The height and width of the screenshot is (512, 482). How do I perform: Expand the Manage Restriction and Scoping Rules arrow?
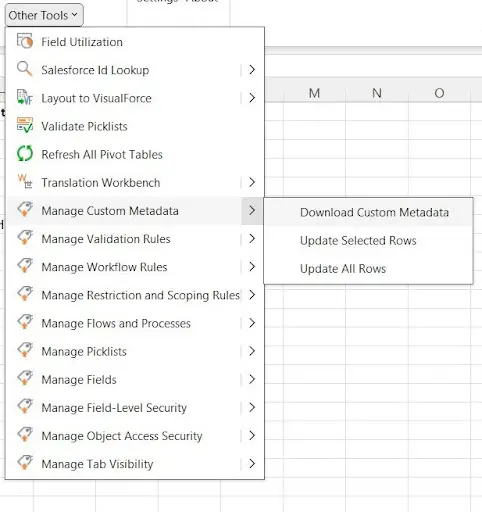[x=252, y=295]
